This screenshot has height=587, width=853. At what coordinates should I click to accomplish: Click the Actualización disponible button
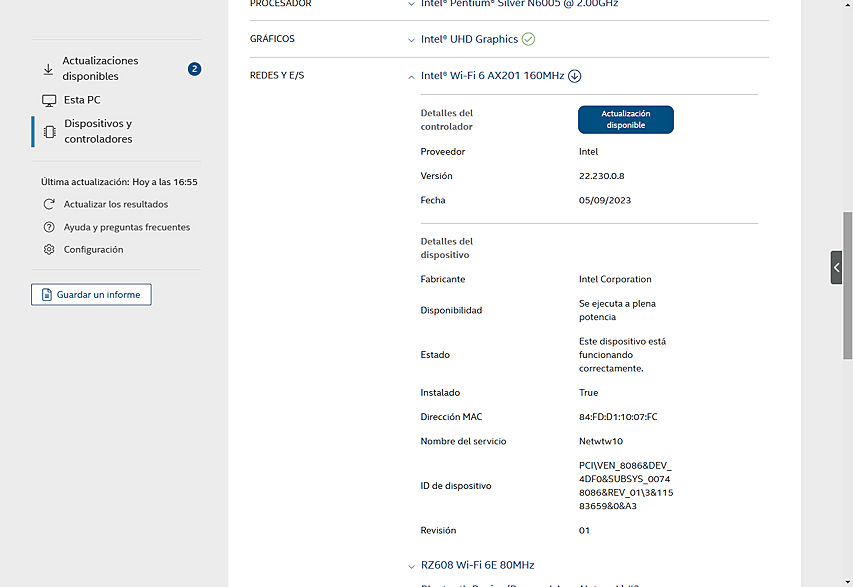tap(626, 119)
